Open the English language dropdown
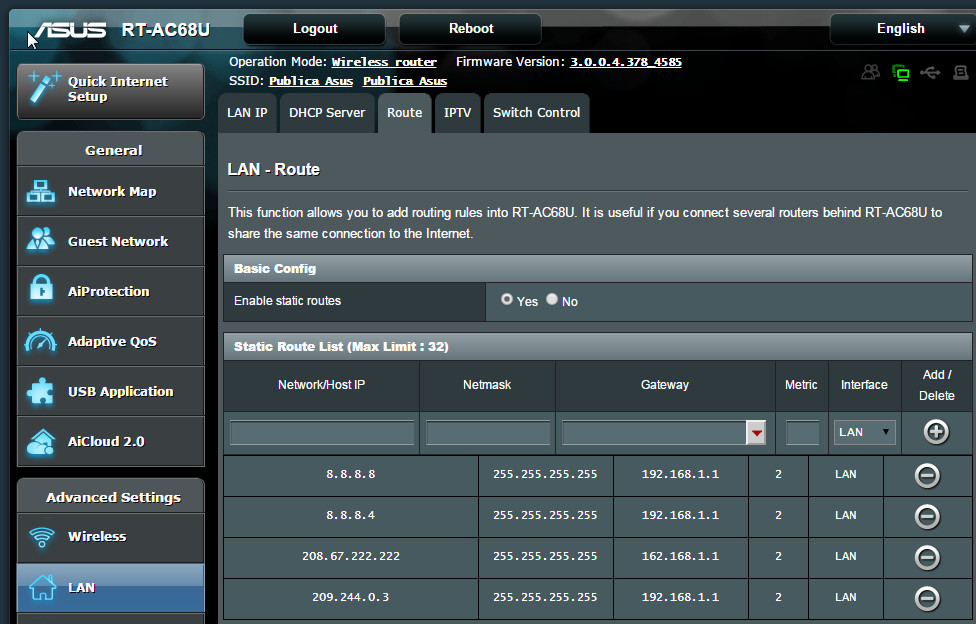This screenshot has height=624, width=976. tap(900, 29)
